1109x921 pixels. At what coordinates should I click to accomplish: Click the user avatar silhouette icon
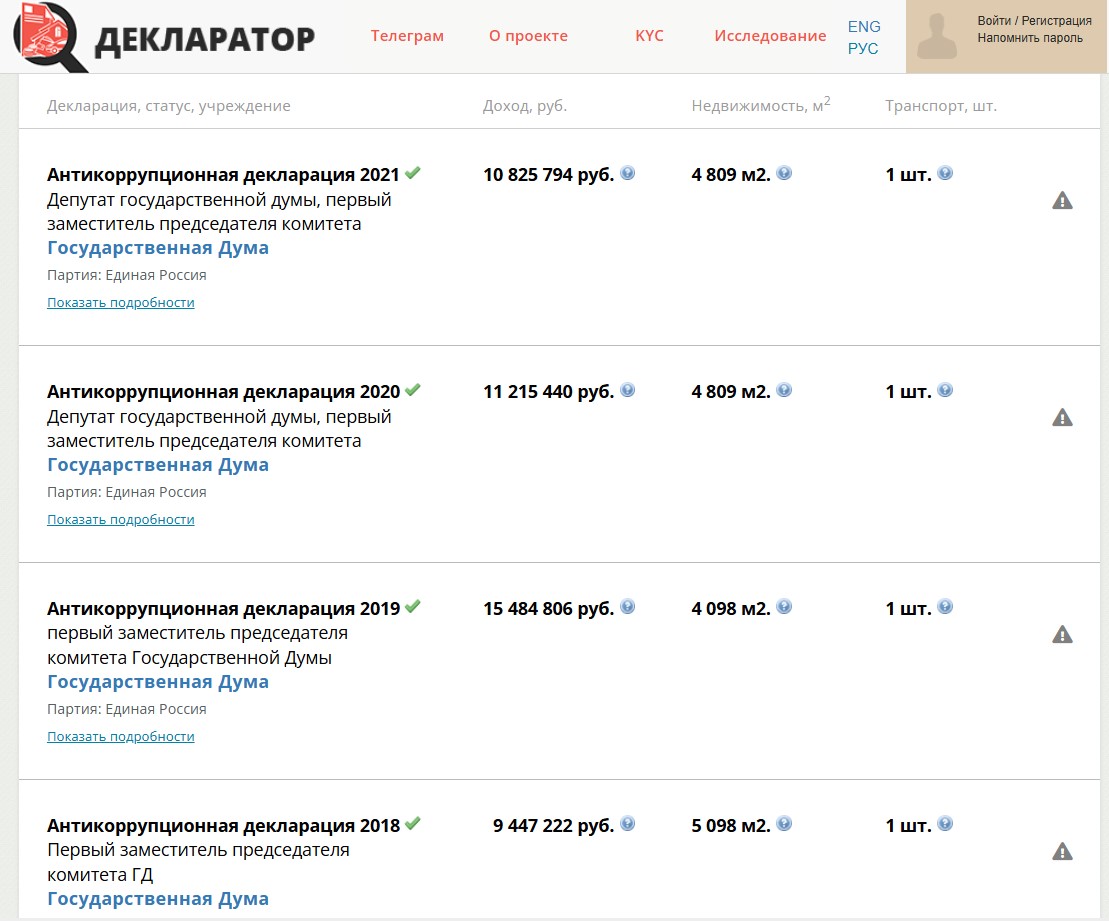tap(937, 37)
